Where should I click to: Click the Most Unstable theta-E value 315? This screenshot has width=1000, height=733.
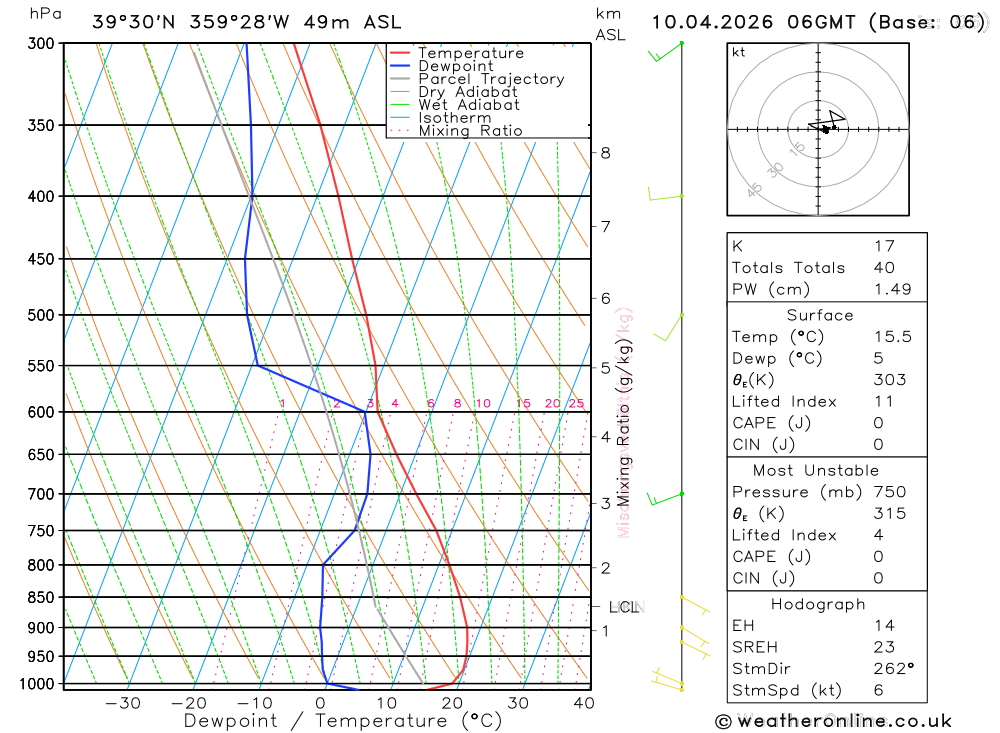[x=890, y=514]
